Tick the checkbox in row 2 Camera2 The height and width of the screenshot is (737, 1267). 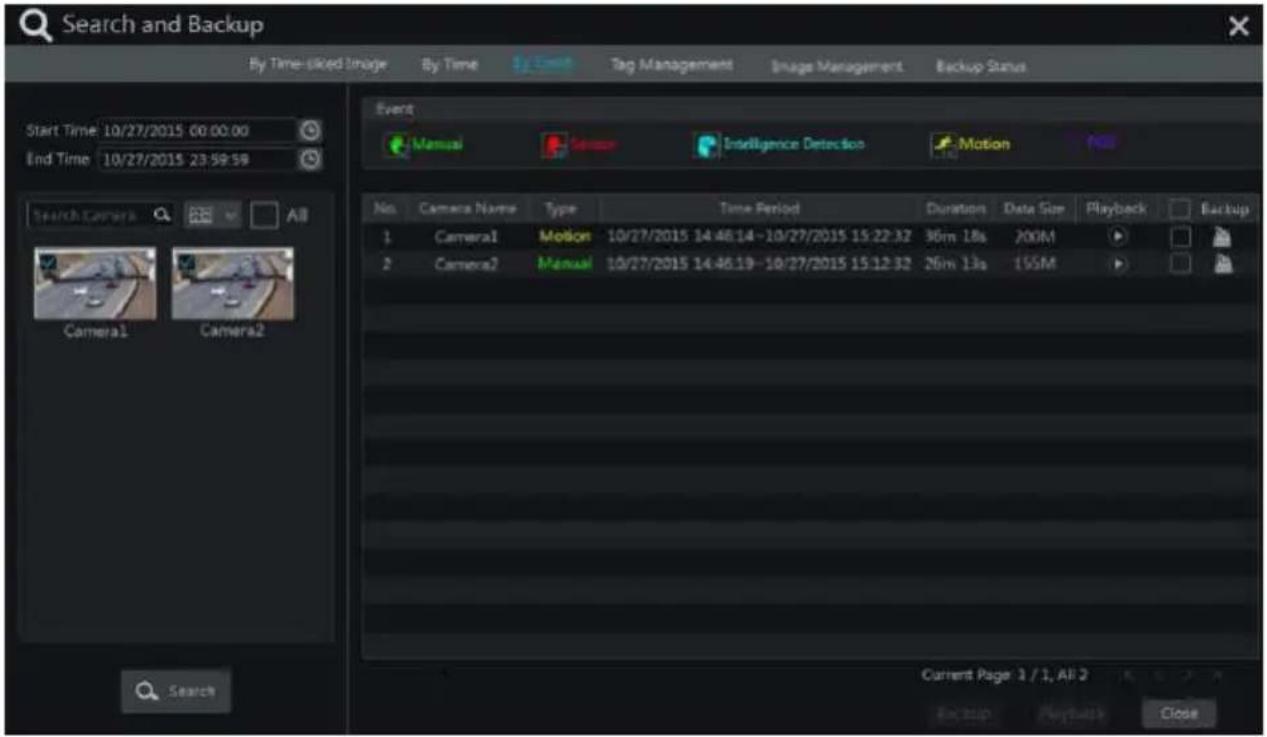point(1180,264)
